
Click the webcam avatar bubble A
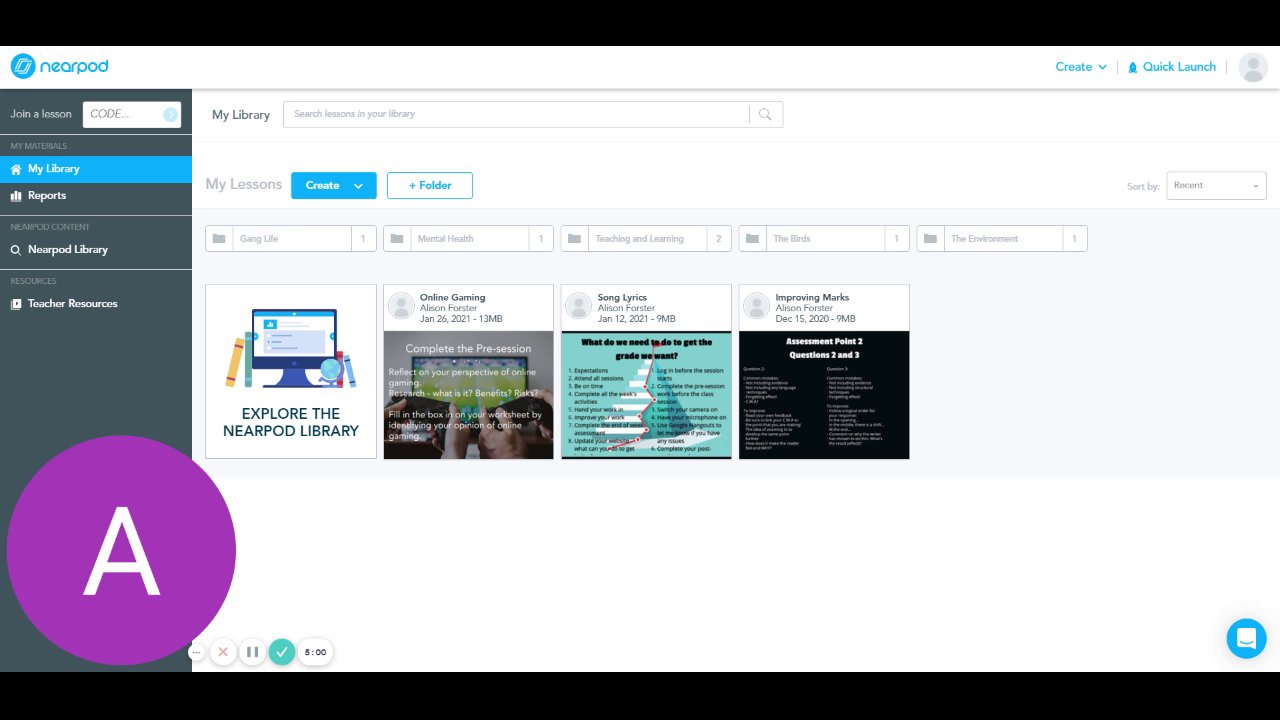coord(121,550)
